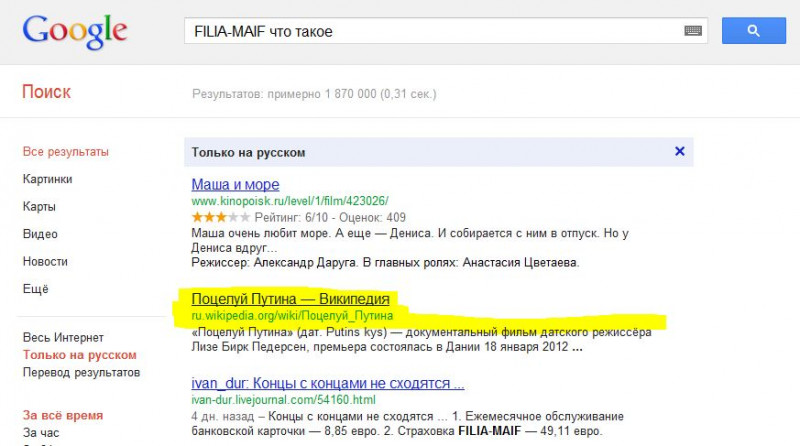Close the 'Только на русском' filter bar
Screen dimensions: 800x446
coord(680,151)
